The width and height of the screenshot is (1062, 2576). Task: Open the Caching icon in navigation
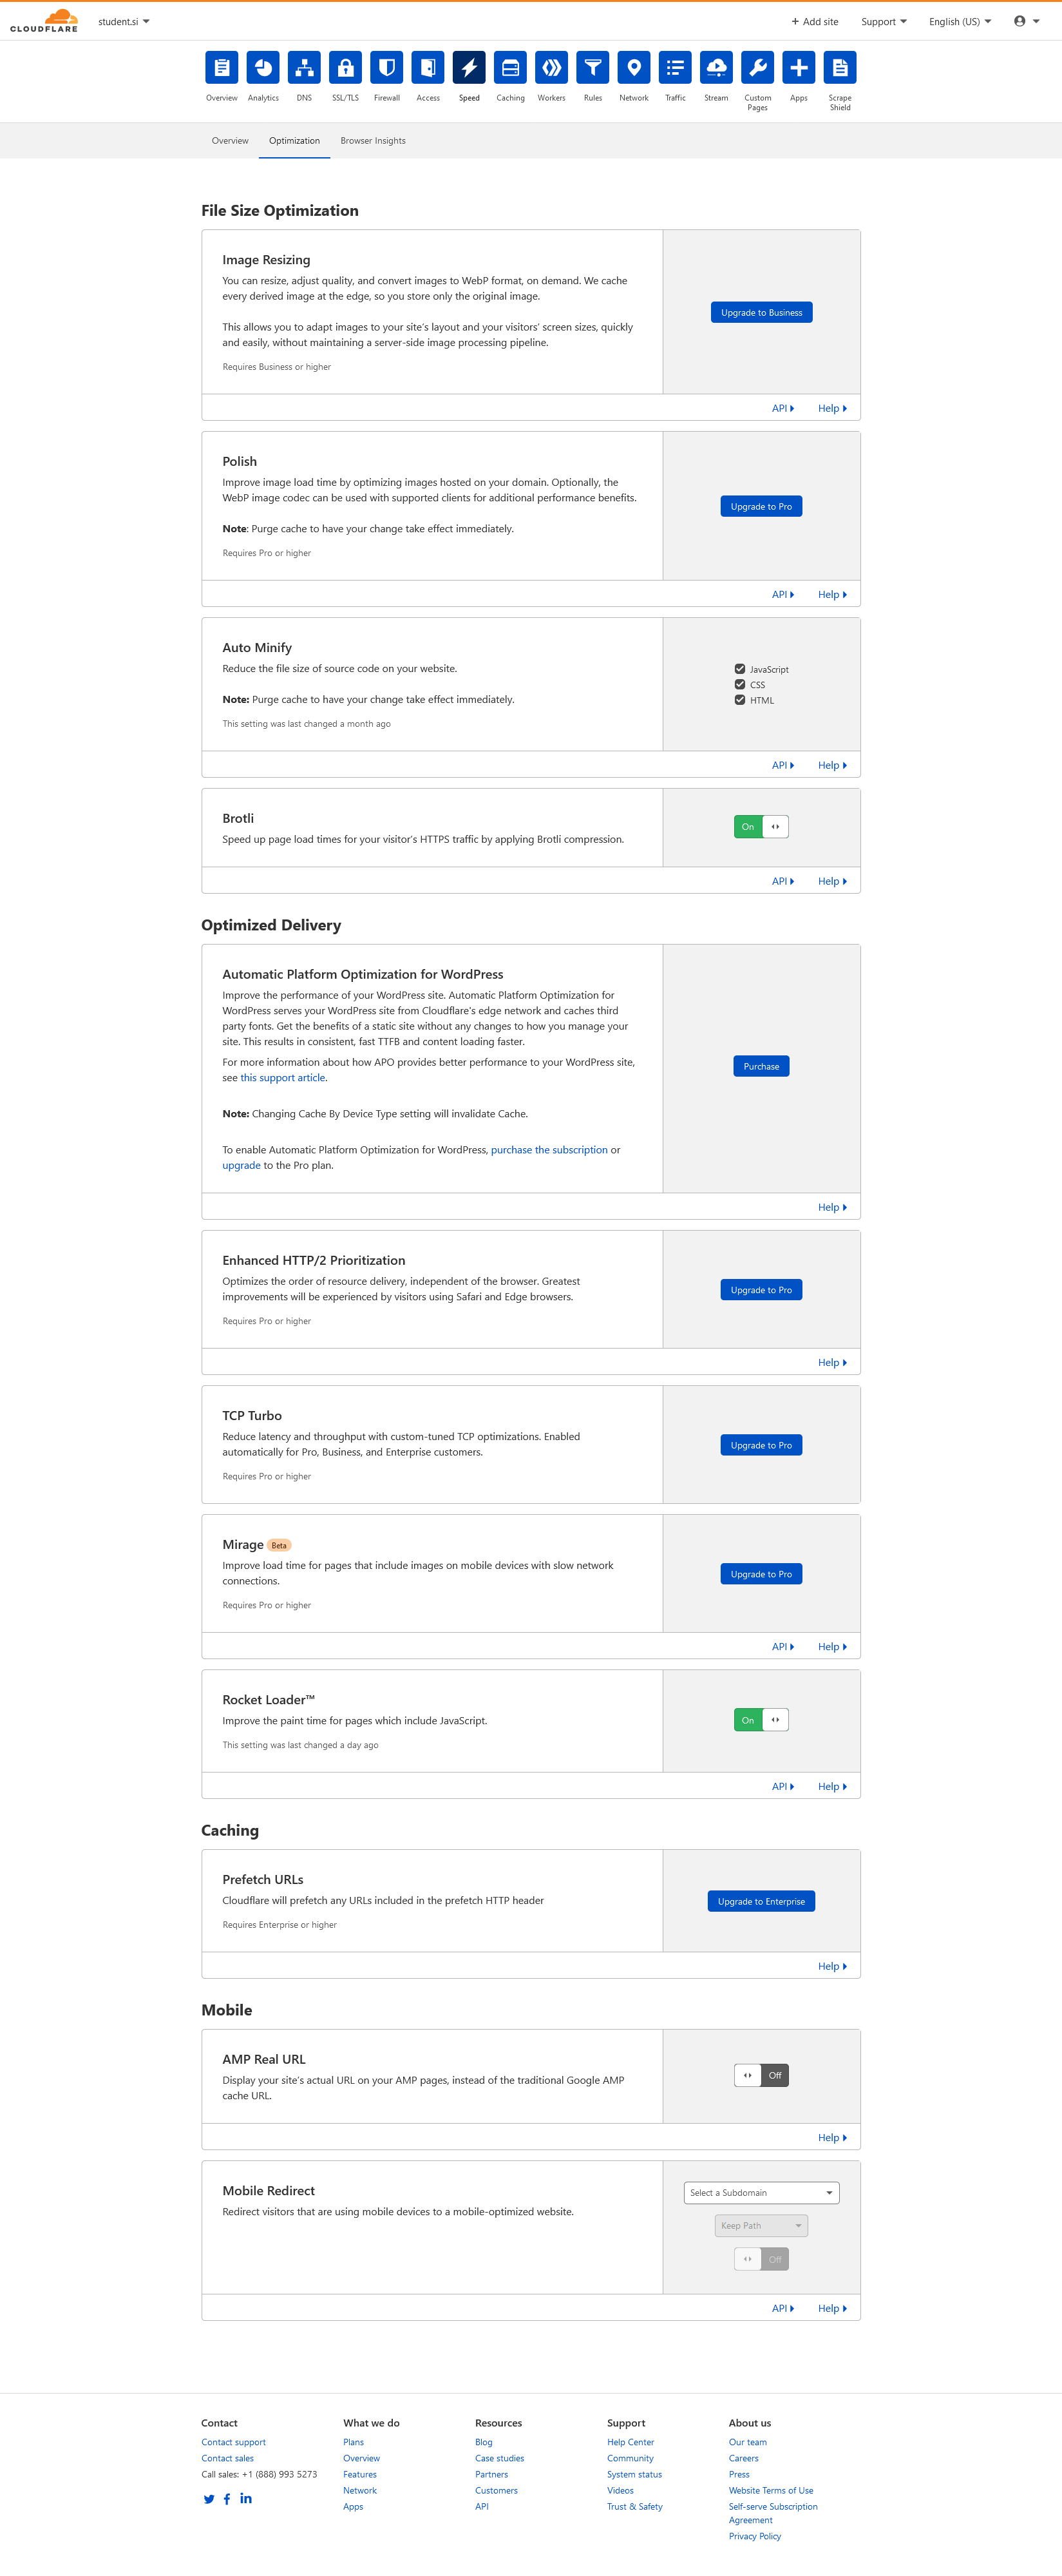pos(510,68)
